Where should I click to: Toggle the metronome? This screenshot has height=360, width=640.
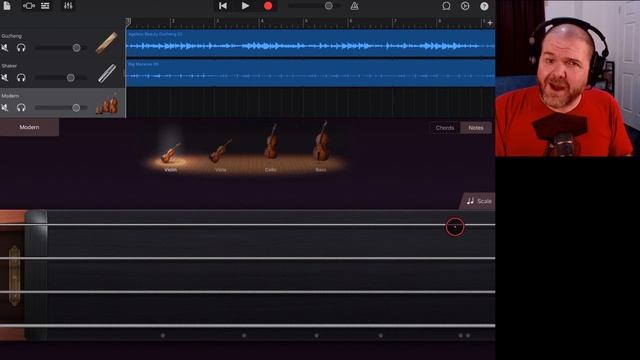pyautogui.click(x=354, y=6)
